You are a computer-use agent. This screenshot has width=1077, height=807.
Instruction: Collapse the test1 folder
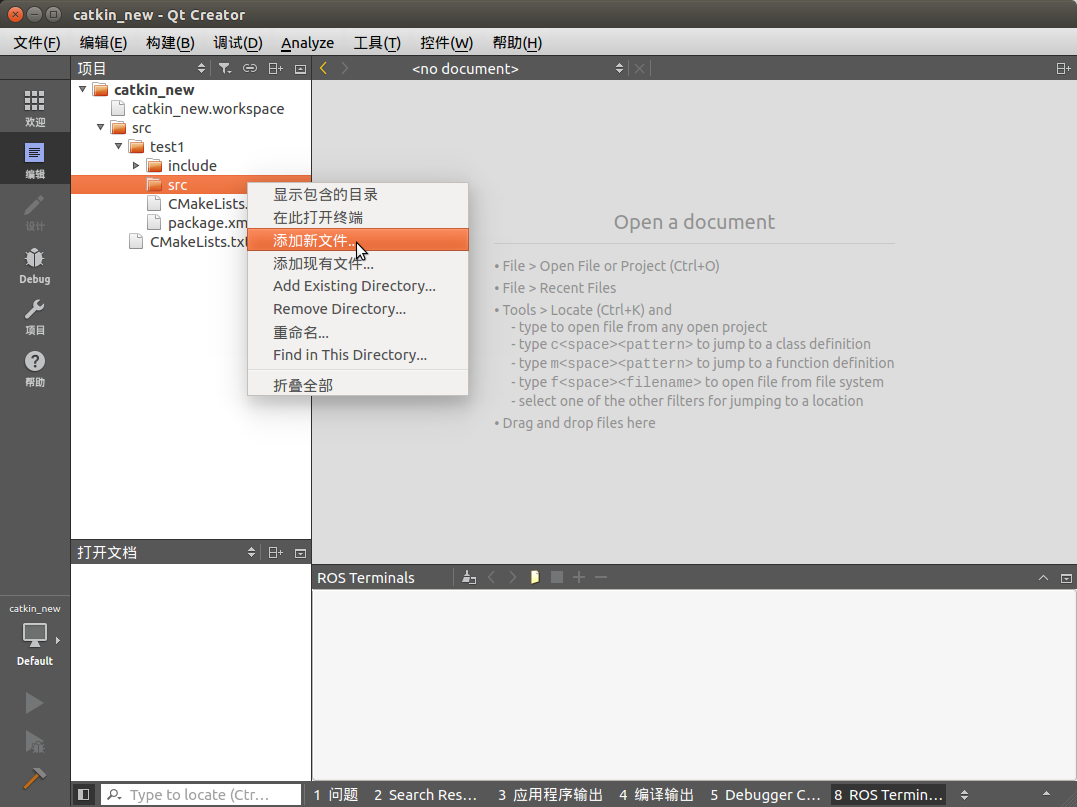118,146
